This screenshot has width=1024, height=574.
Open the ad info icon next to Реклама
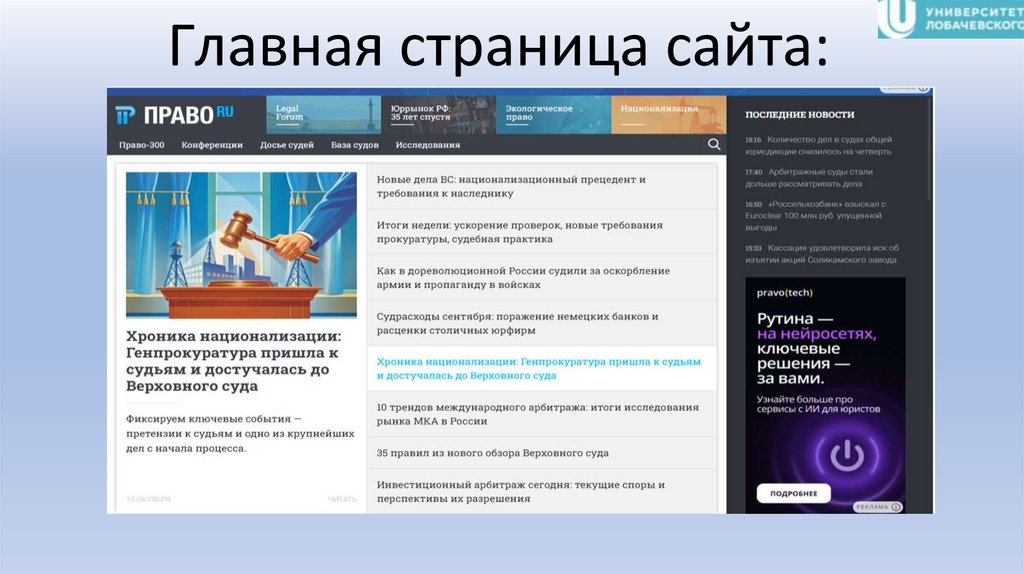(896, 507)
